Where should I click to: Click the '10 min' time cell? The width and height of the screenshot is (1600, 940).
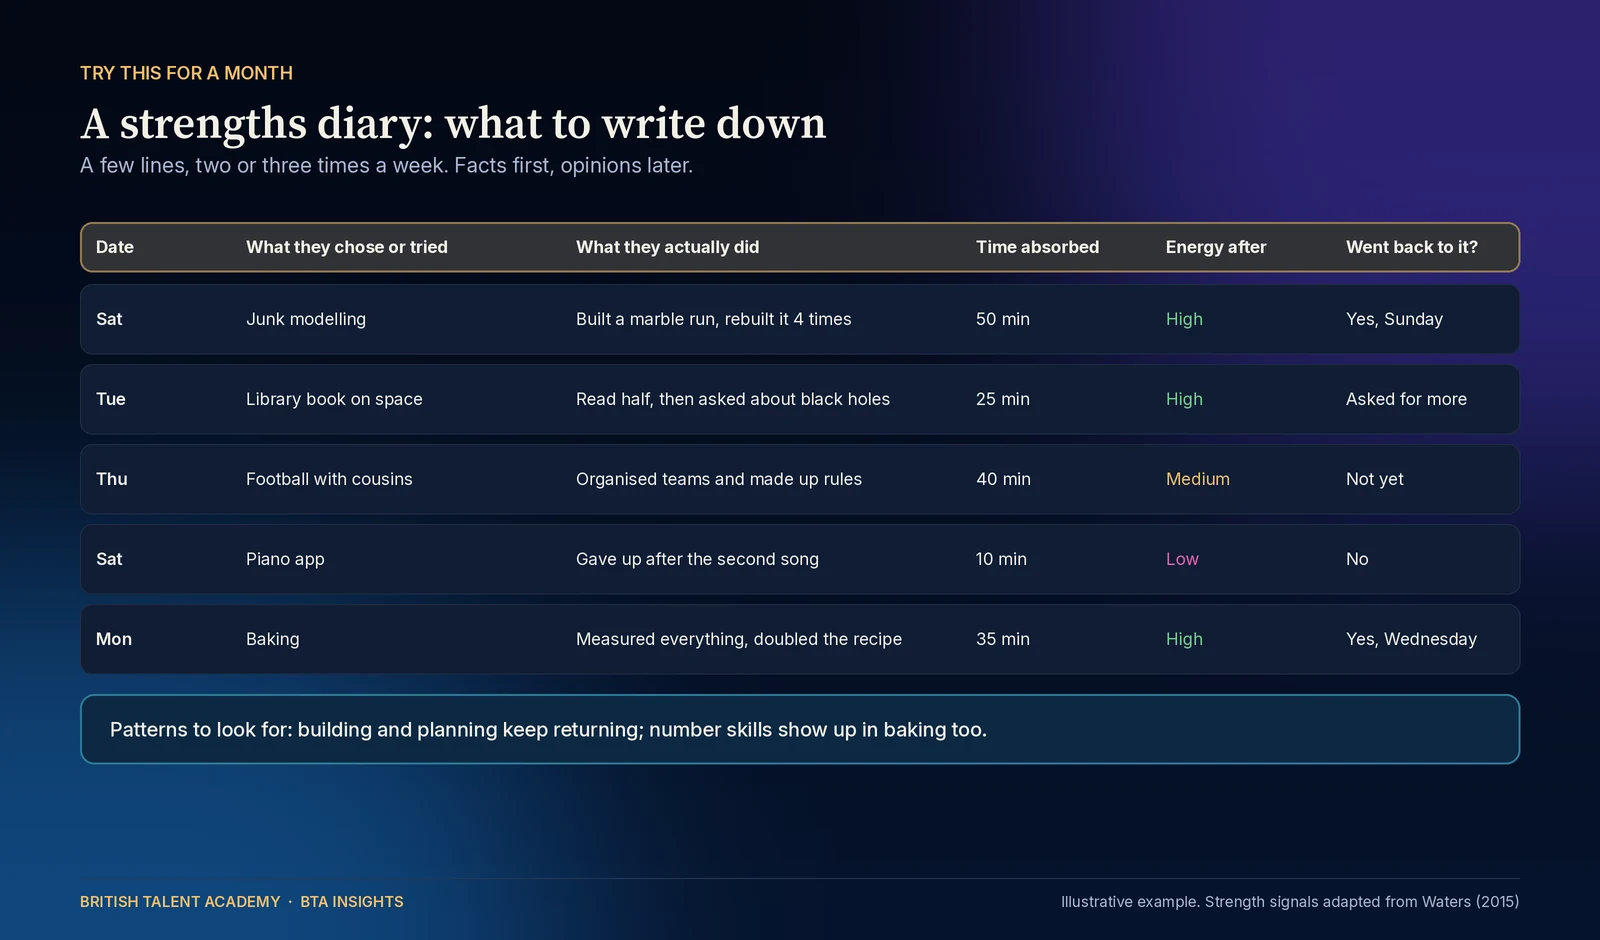coord(1001,559)
